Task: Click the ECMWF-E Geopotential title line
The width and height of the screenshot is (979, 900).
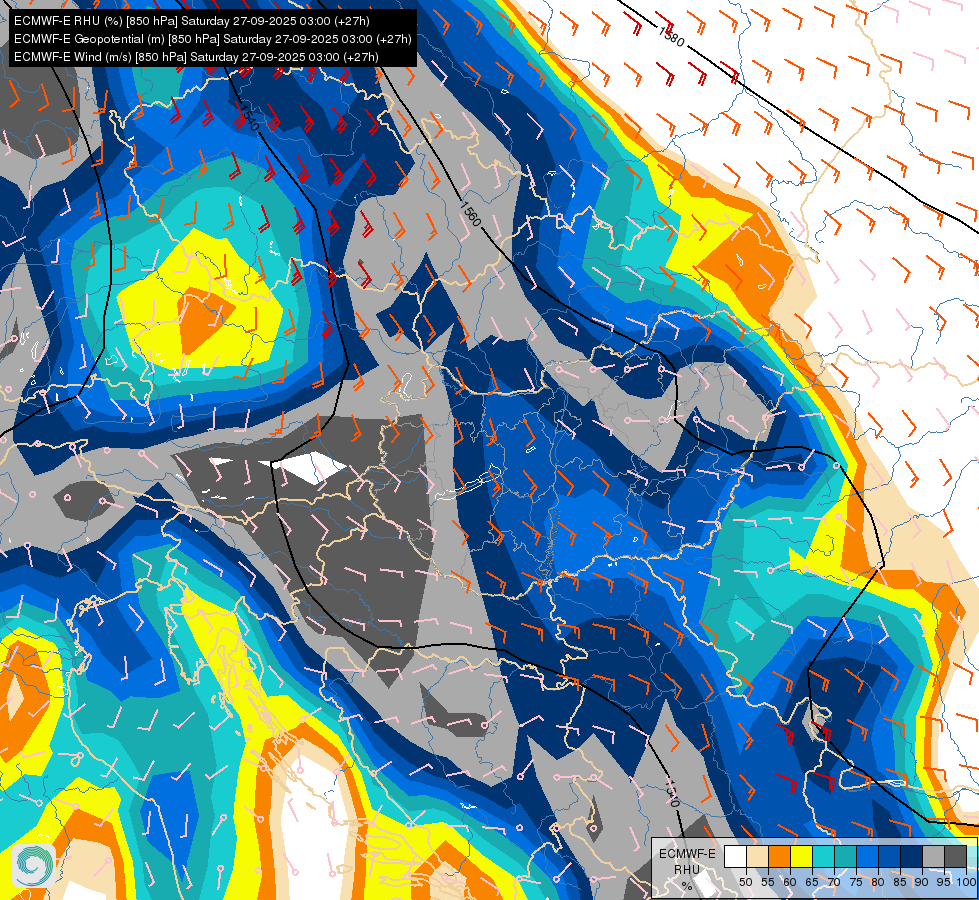Action: point(212,39)
